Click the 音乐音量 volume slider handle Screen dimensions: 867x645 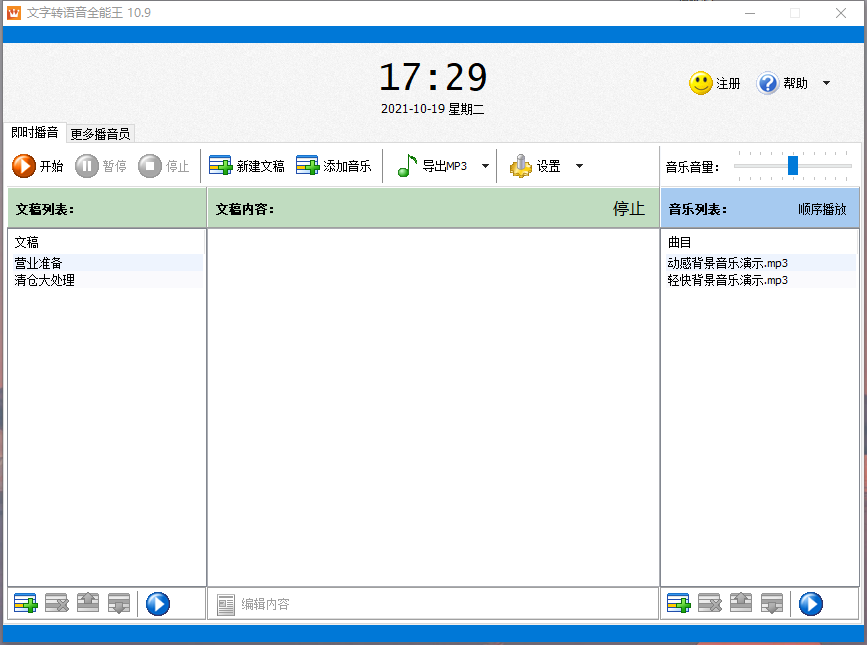coord(793,165)
